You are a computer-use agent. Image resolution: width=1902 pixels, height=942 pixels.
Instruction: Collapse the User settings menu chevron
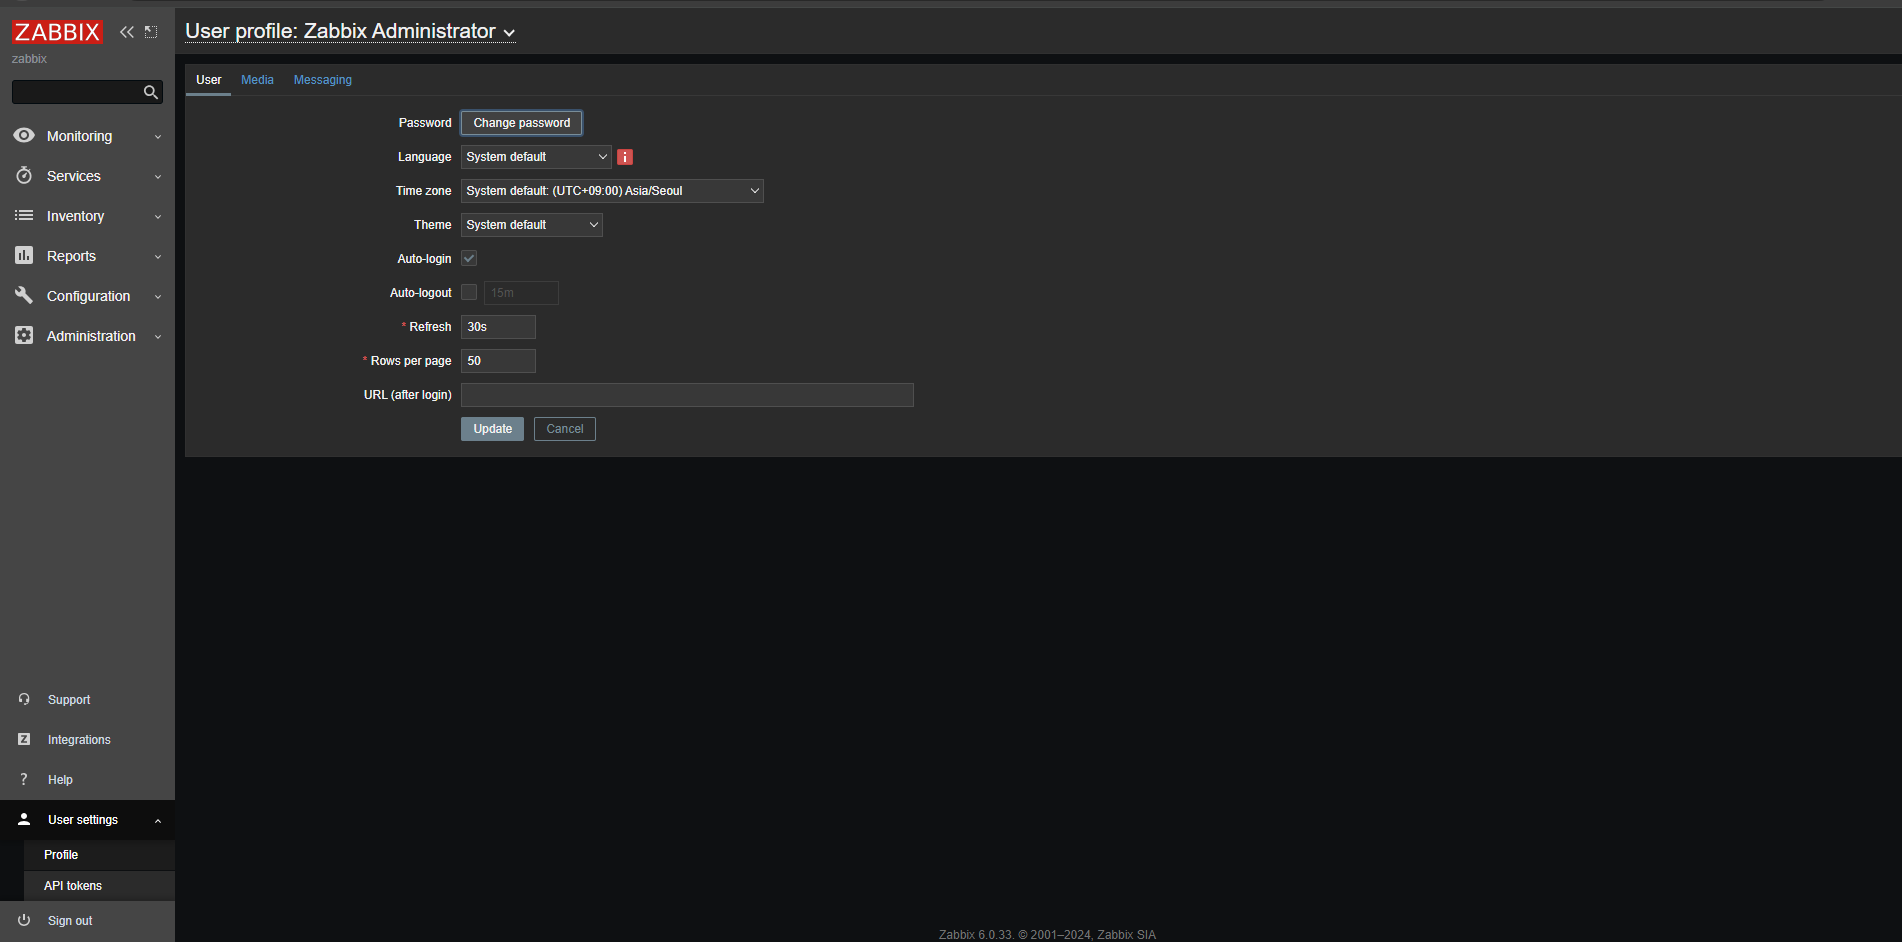point(158,821)
